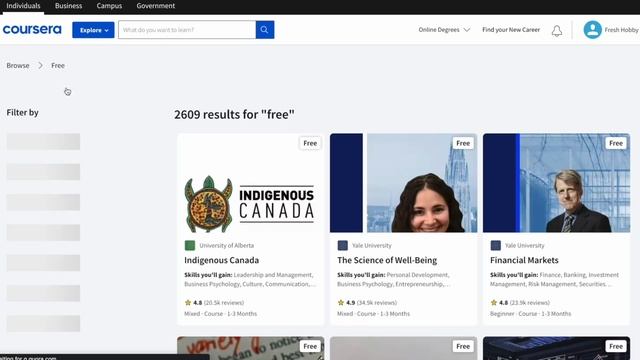Screen dimensions: 640x360
Task: Open The Science of Well-Being course title
Action: (x=387, y=260)
